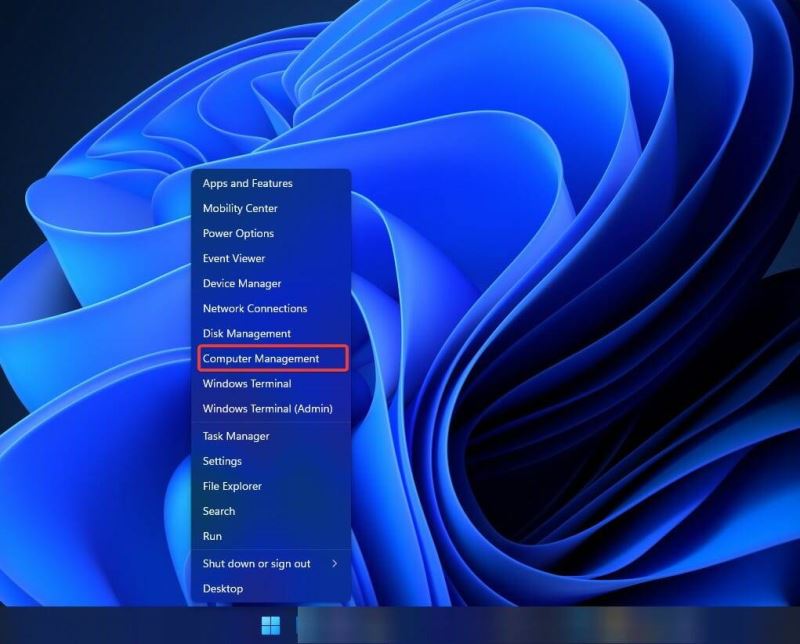
Task: Open Settings from the menu
Action: click(x=222, y=461)
